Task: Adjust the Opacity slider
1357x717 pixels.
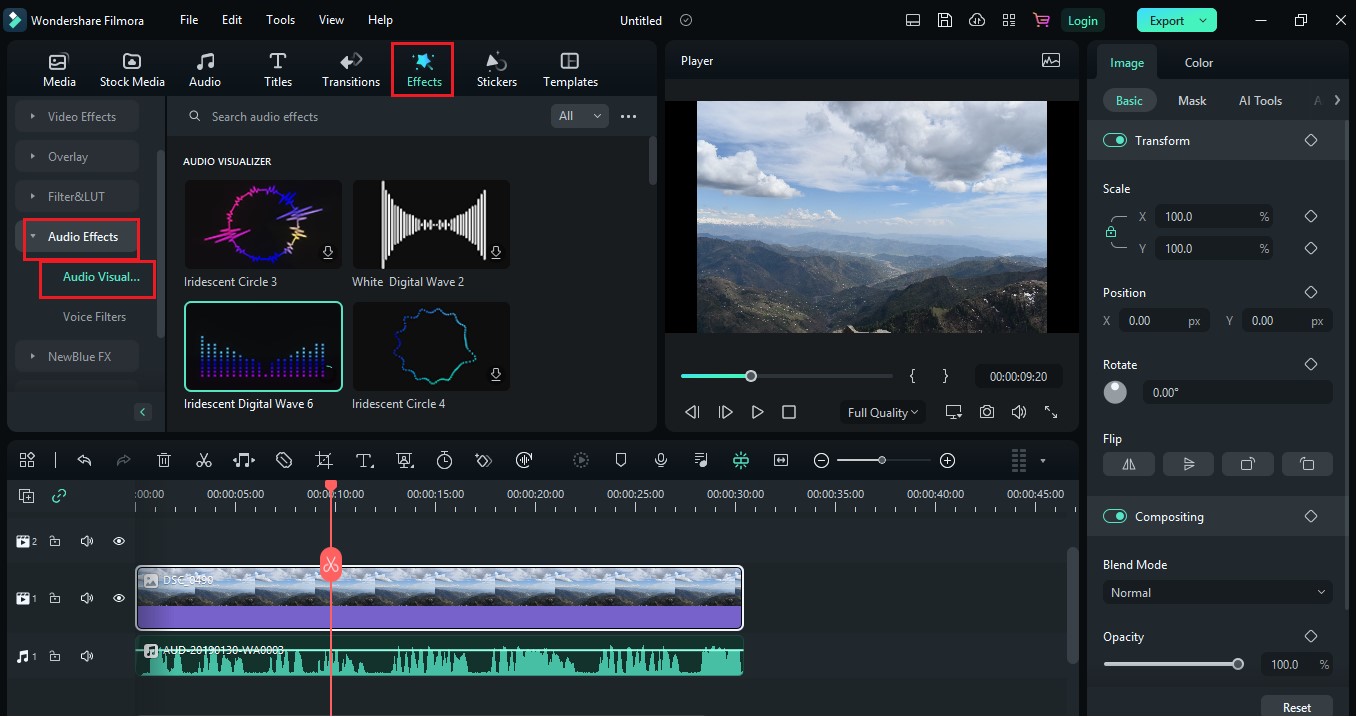Action: 1174,664
